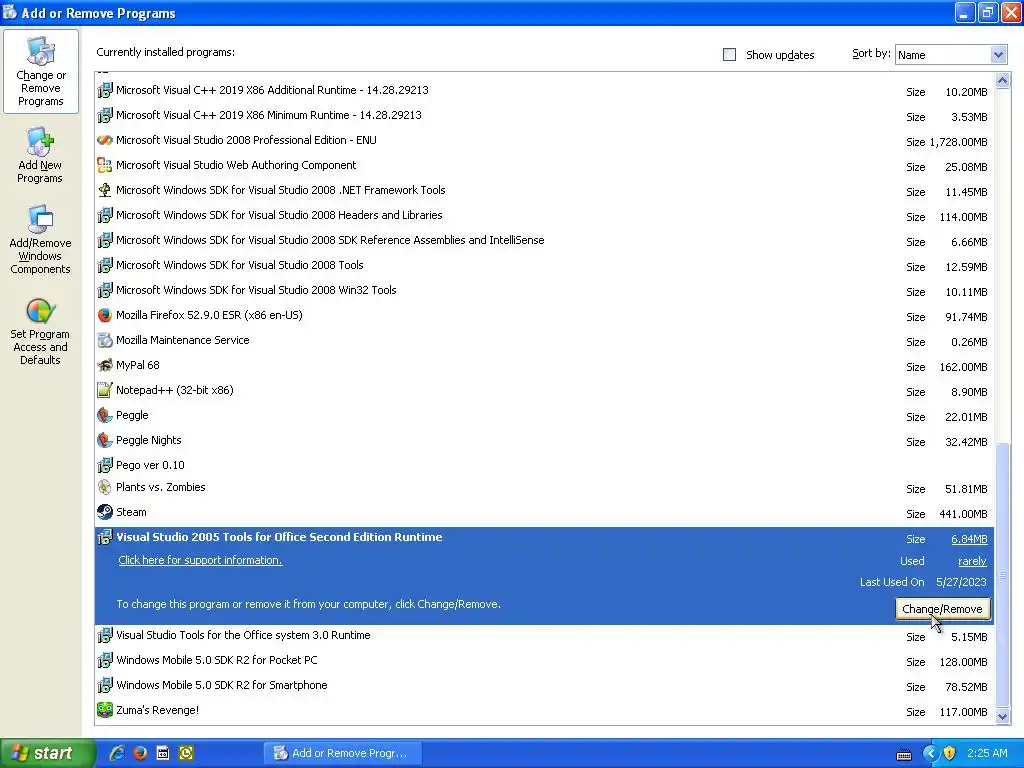Click the Windows Mobile 5.0 SDK Smartphone icon
Image resolution: width=1024 pixels, height=768 pixels.
click(104, 685)
